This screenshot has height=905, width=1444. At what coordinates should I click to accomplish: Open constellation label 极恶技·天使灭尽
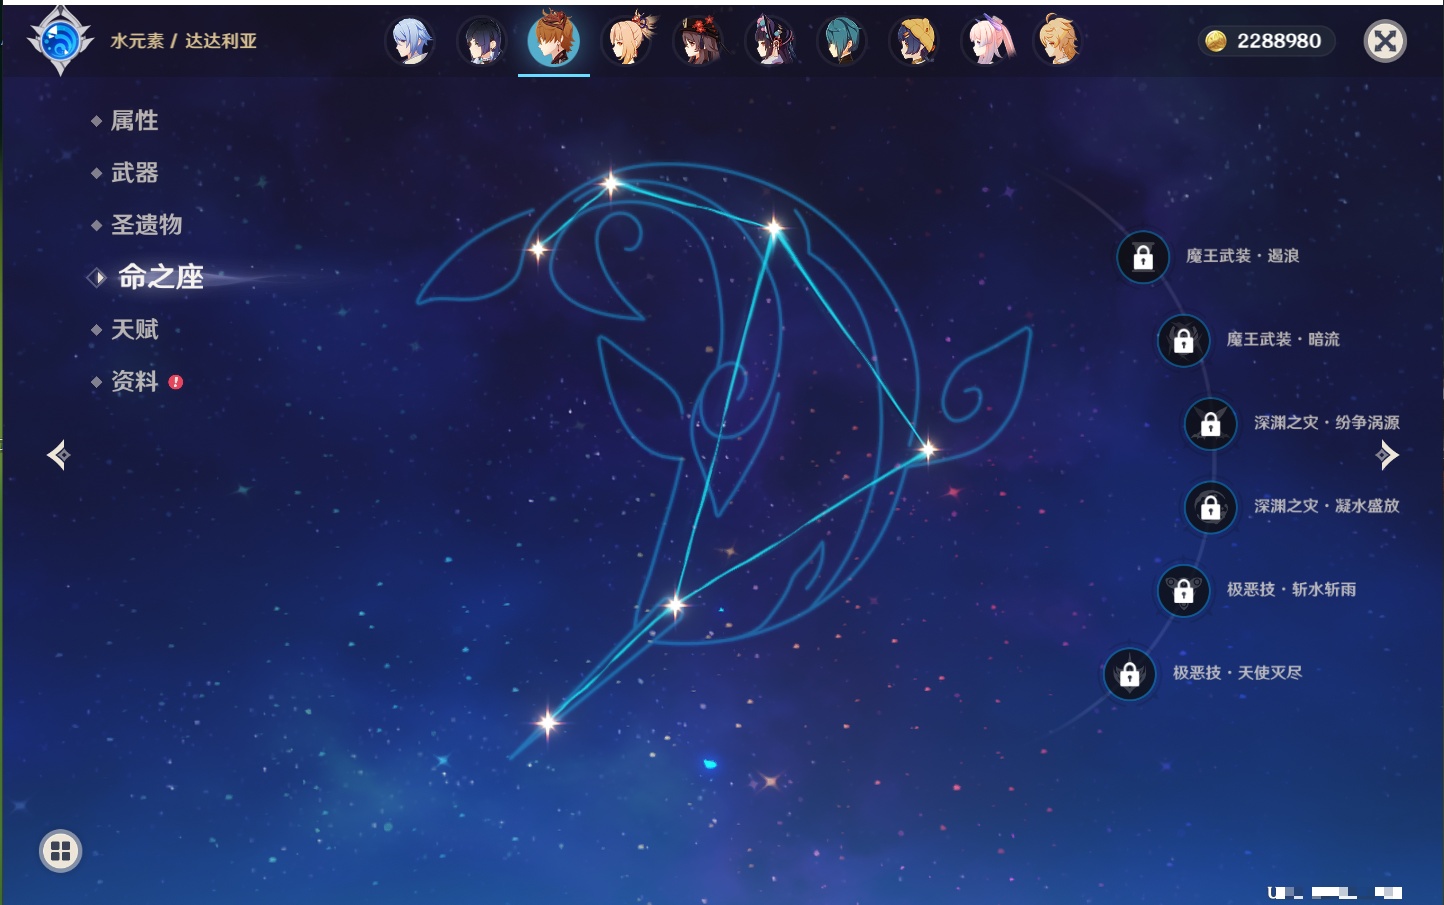(1238, 672)
